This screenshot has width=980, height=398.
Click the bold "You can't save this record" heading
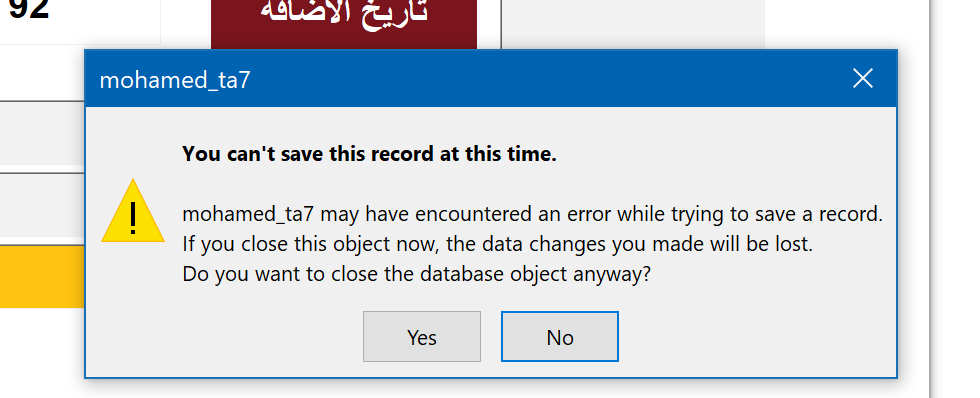369,154
